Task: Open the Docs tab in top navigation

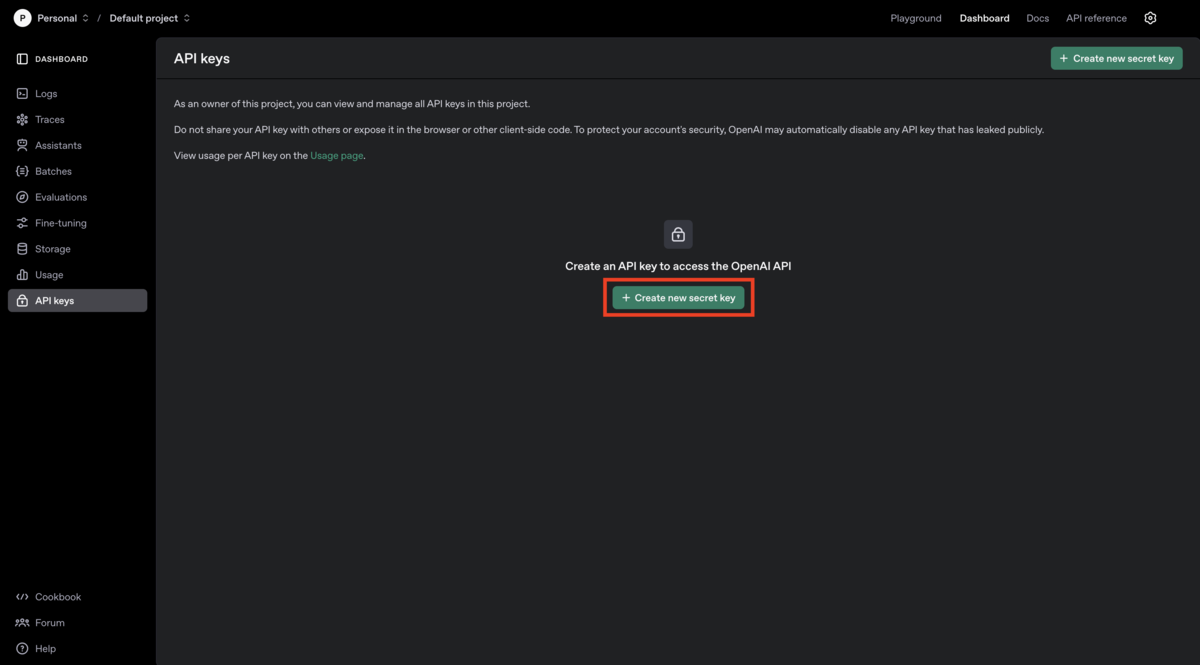Action: coord(1037,18)
